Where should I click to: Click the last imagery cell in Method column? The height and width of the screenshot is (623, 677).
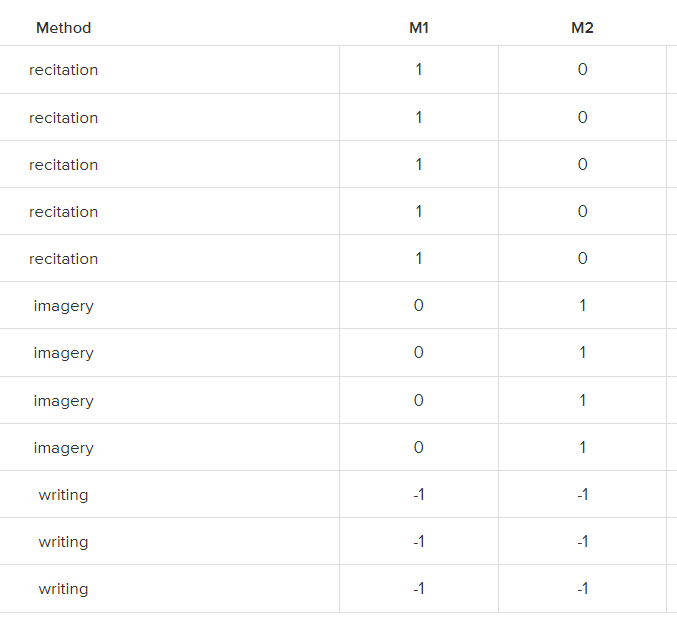(63, 448)
